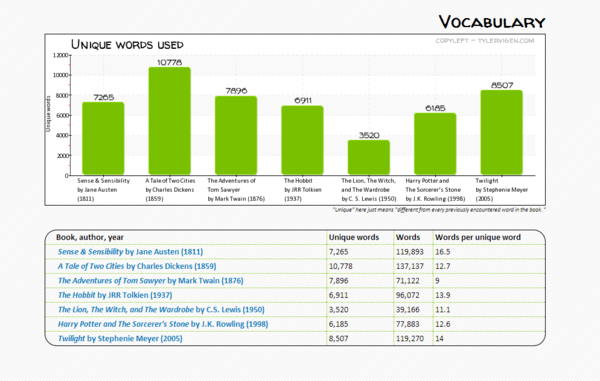Select the unique words cell 3,520
This screenshot has height=381, width=600.
pyautogui.click(x=339, y=309)
